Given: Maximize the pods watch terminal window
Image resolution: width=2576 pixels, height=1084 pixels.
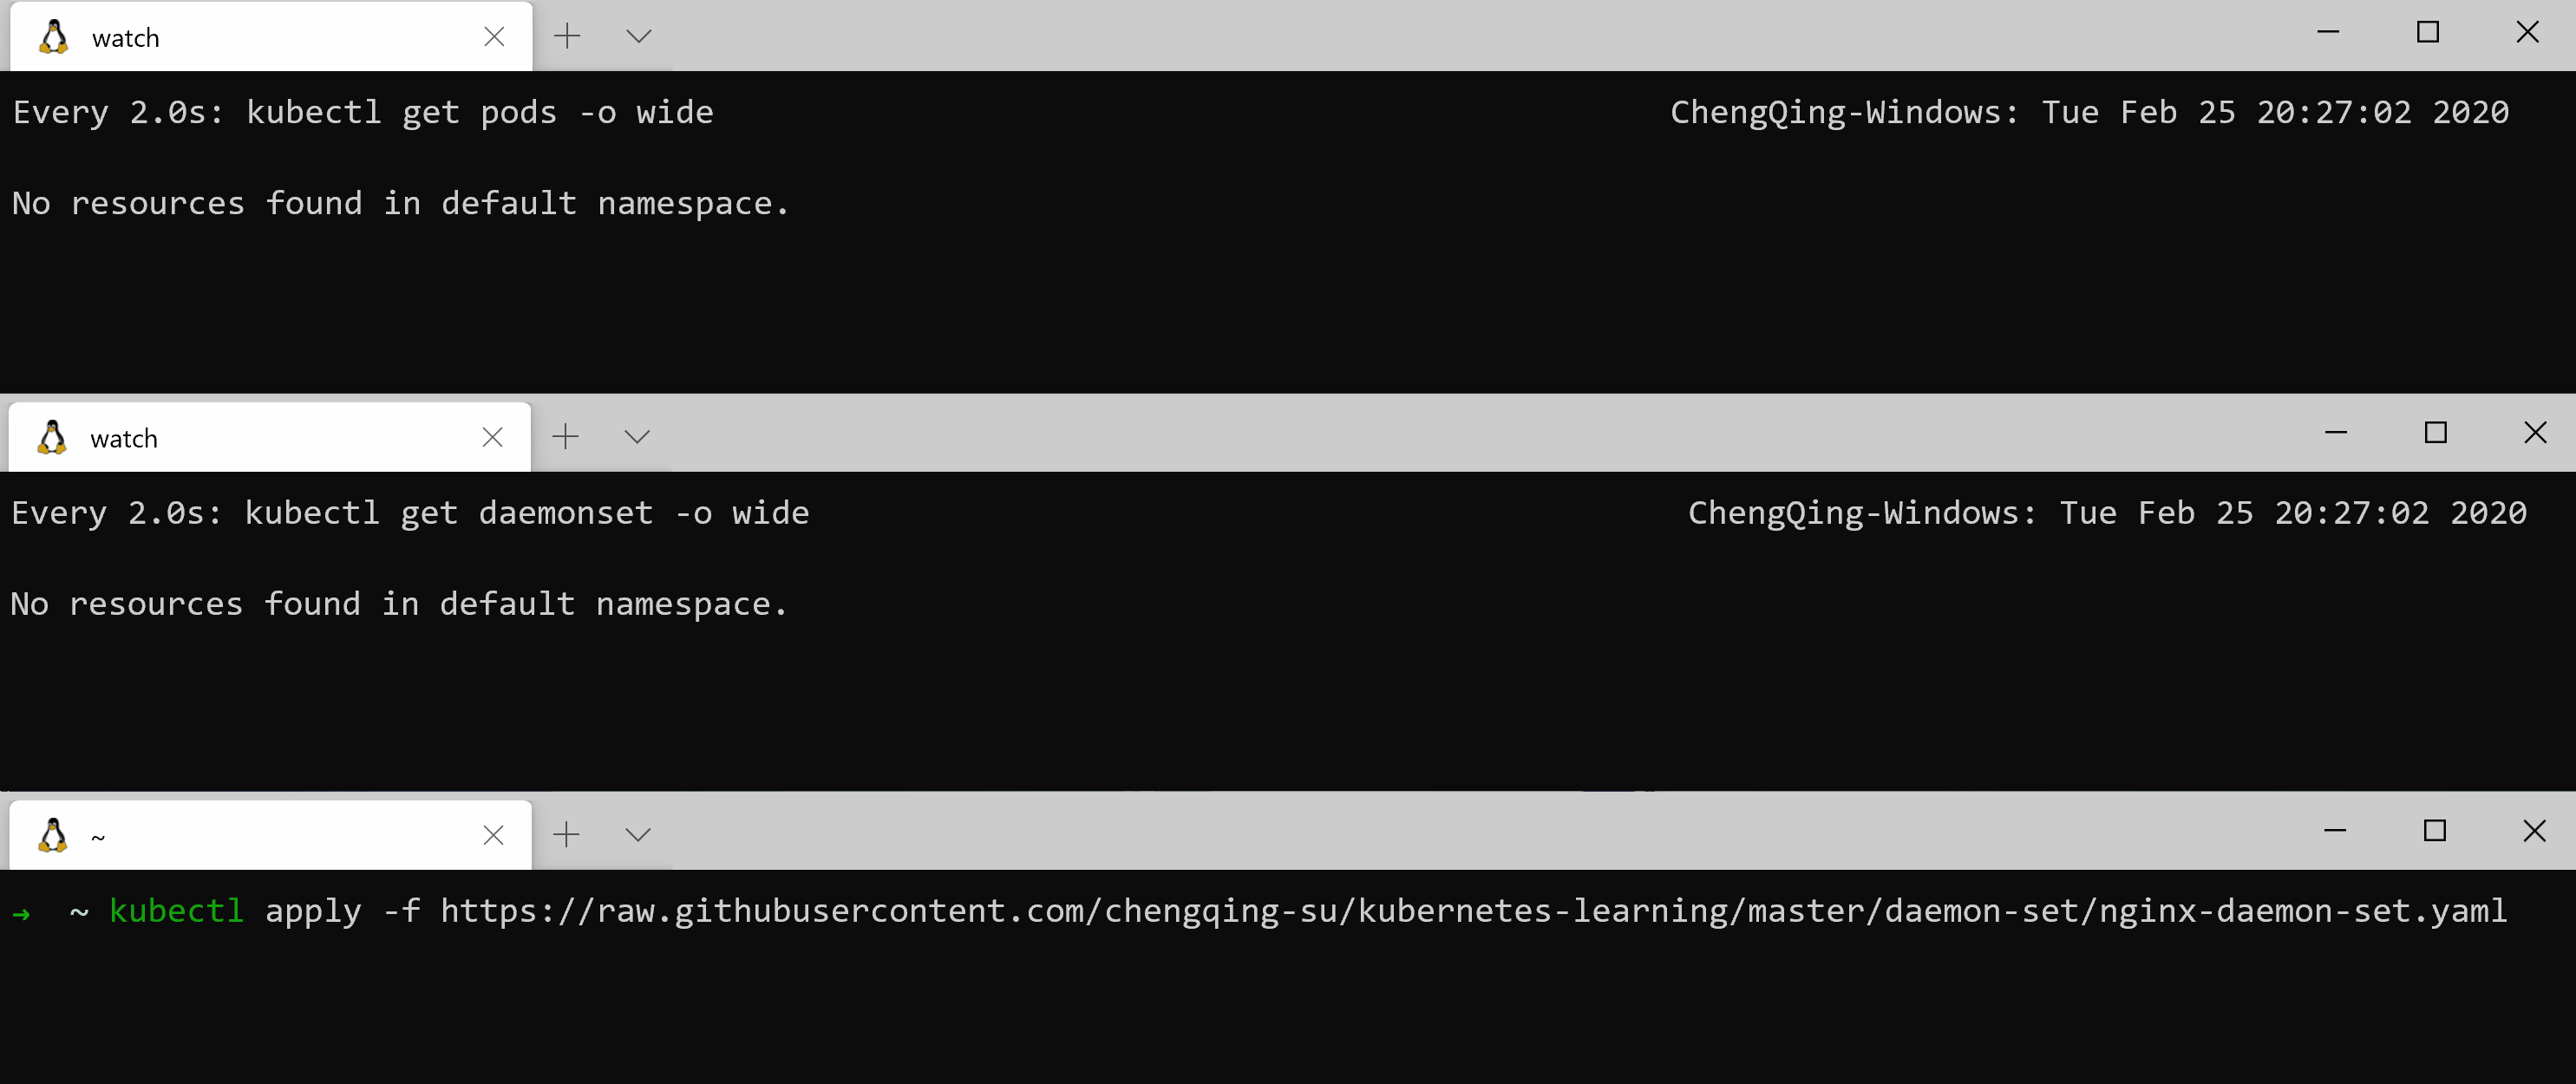Looking at the screenshot, I should pos(2428,33).
